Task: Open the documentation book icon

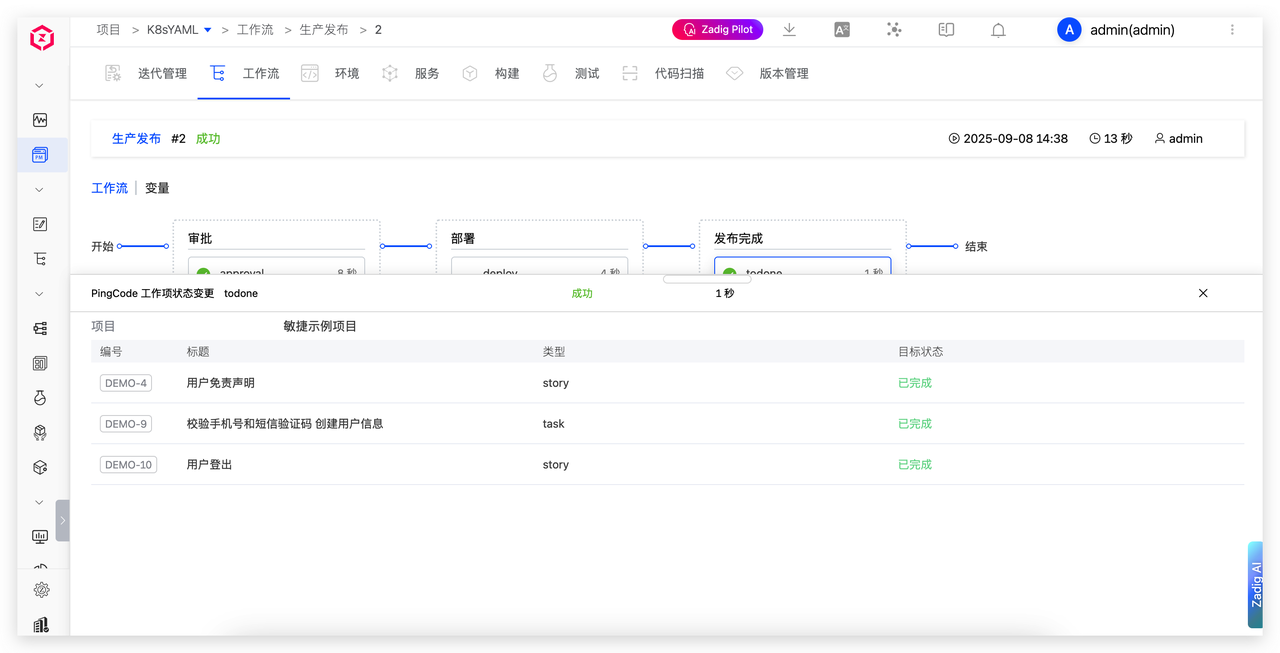Action: [x=946, y=30]
